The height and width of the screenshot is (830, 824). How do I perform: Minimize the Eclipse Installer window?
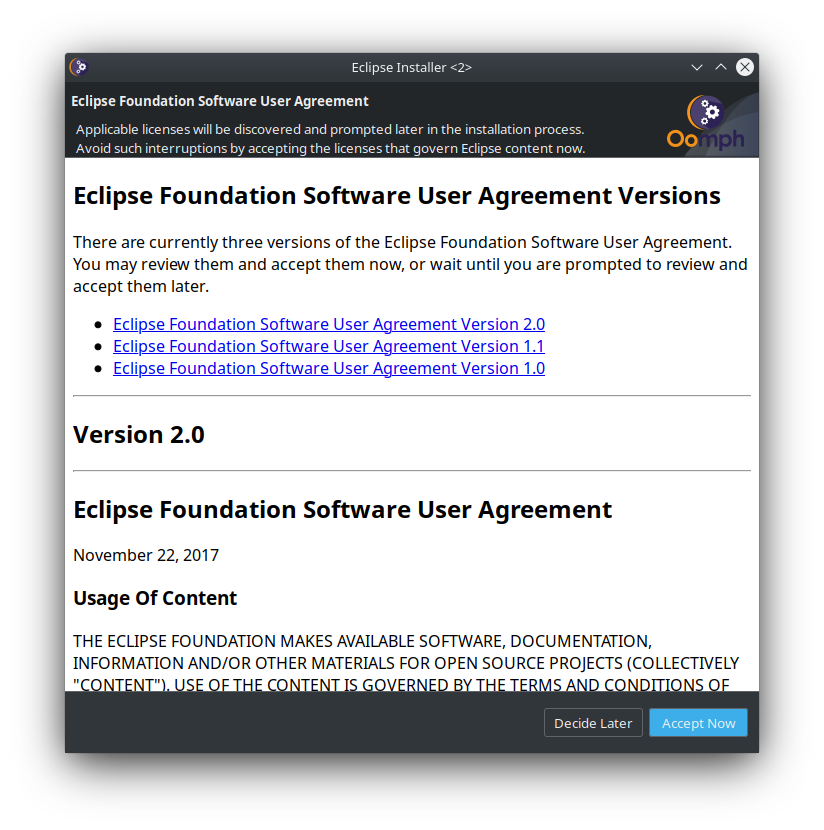point(697,67)
